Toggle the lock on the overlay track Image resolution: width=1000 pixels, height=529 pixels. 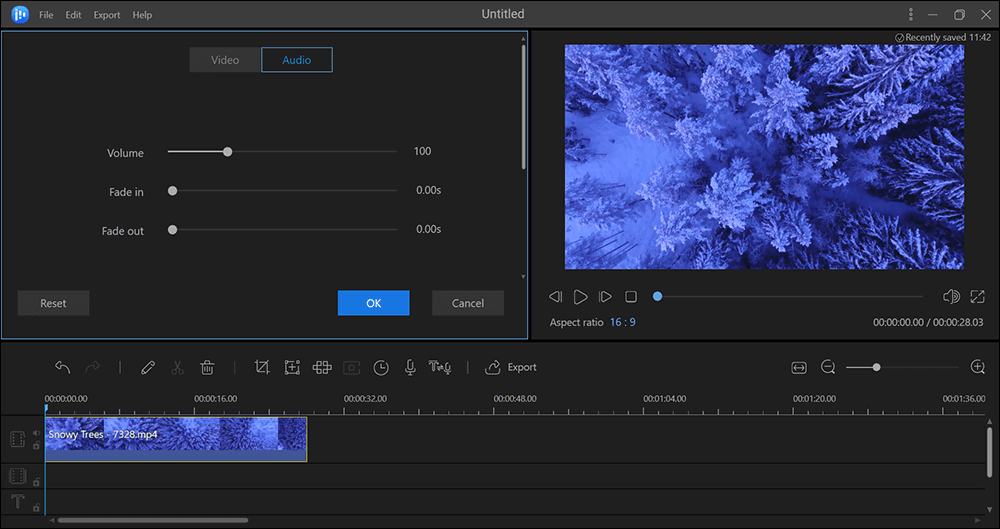coord(36,482)
